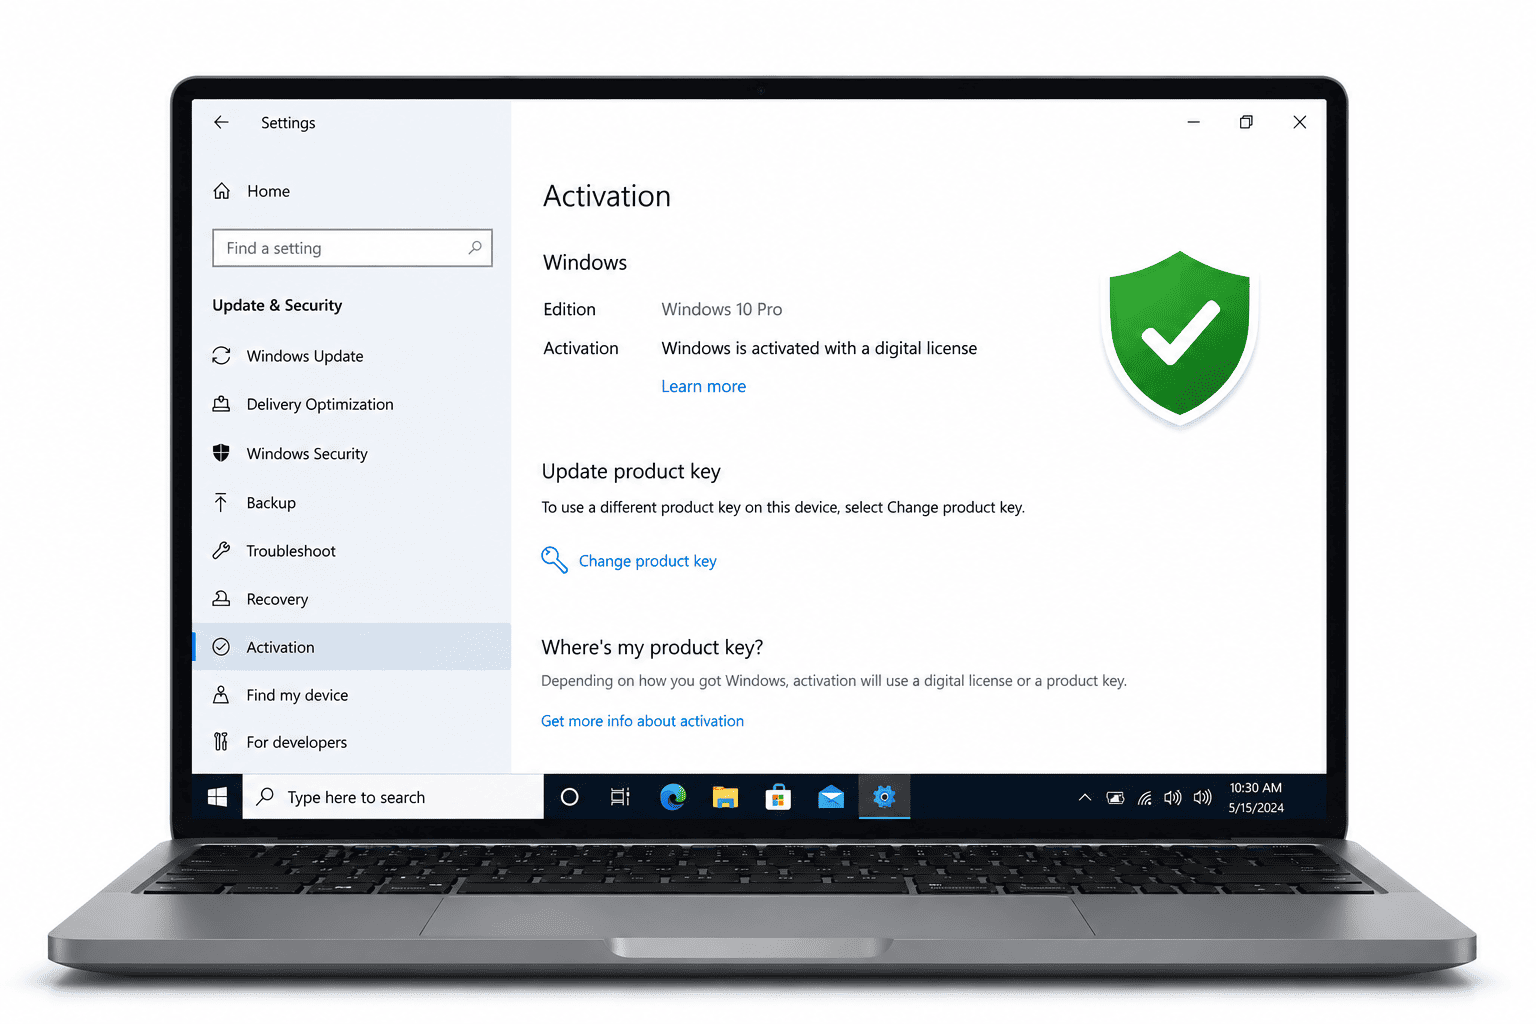Click 'Windows is activated with a digital license'

[x=819, y=348]
